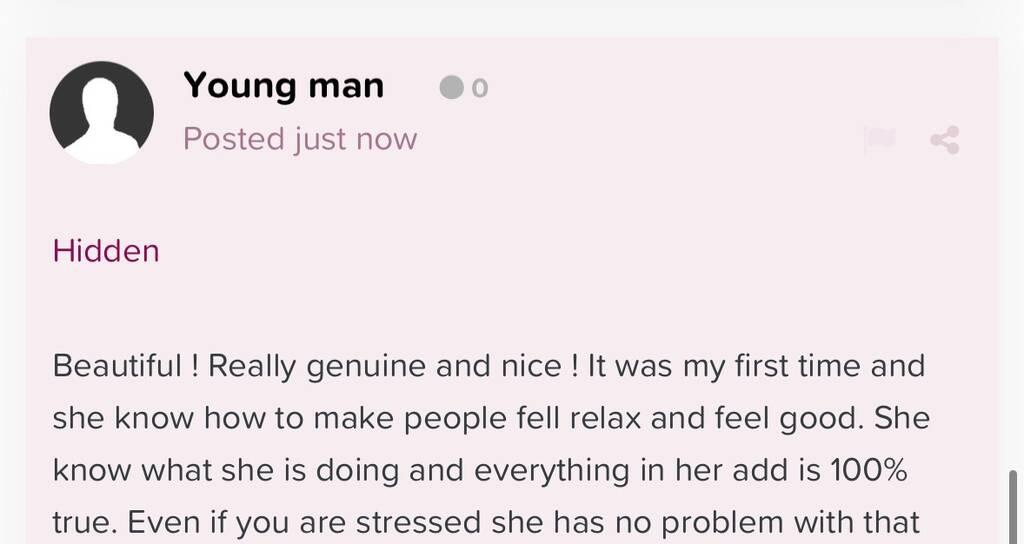Click the grey reputation dot beside username
The image size is (1024, 544).
(x=451, y=87)
